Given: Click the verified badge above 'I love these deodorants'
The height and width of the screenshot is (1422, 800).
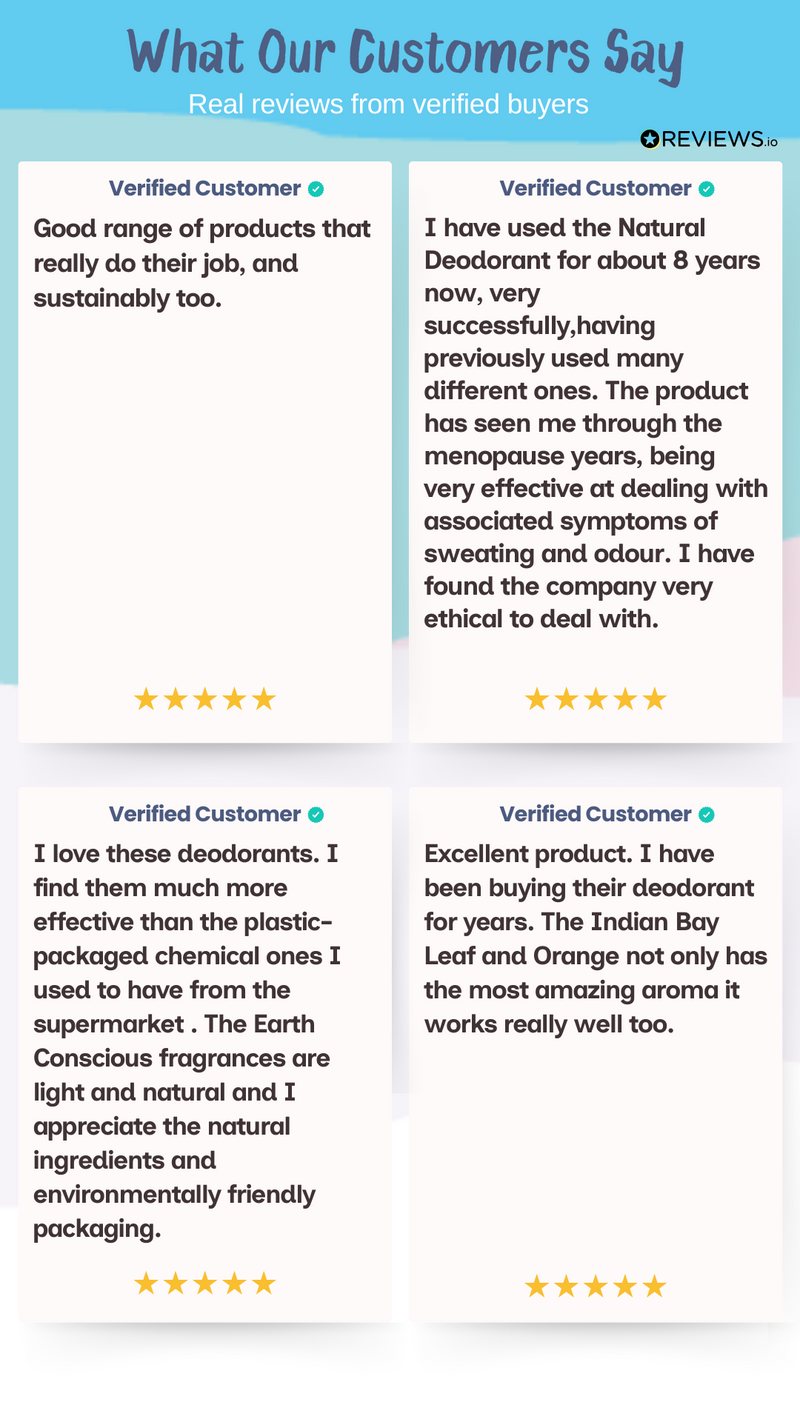Looking at the screenshot, I should [x=316, y=815].
